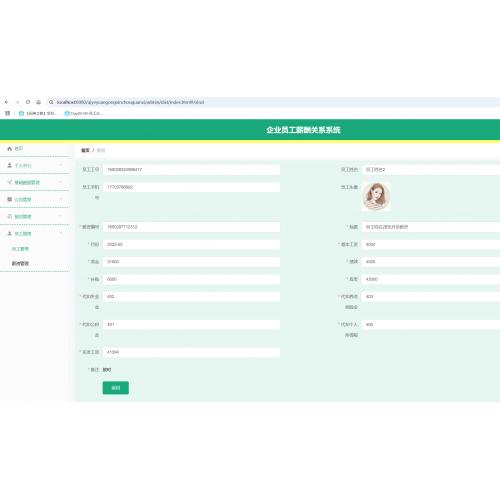Click the person icon beside 个人中心
The height and width of the screenshot is (500, 500).
tap(9, 165)
